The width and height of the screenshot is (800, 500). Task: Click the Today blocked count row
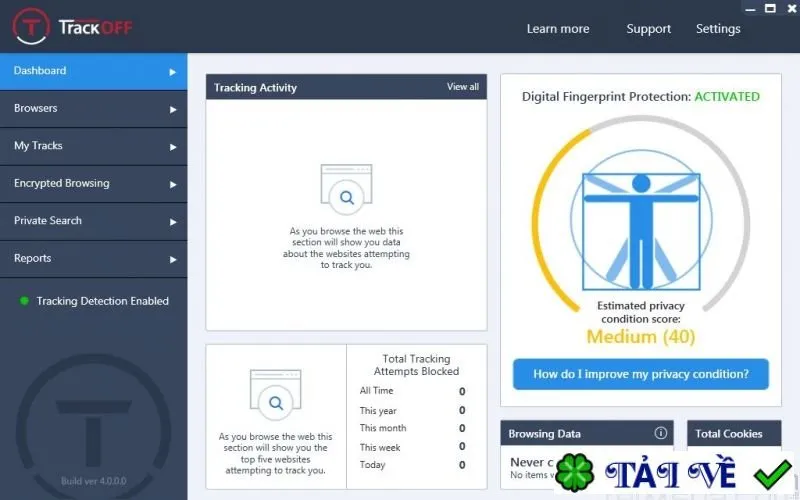tap(412, 465)
